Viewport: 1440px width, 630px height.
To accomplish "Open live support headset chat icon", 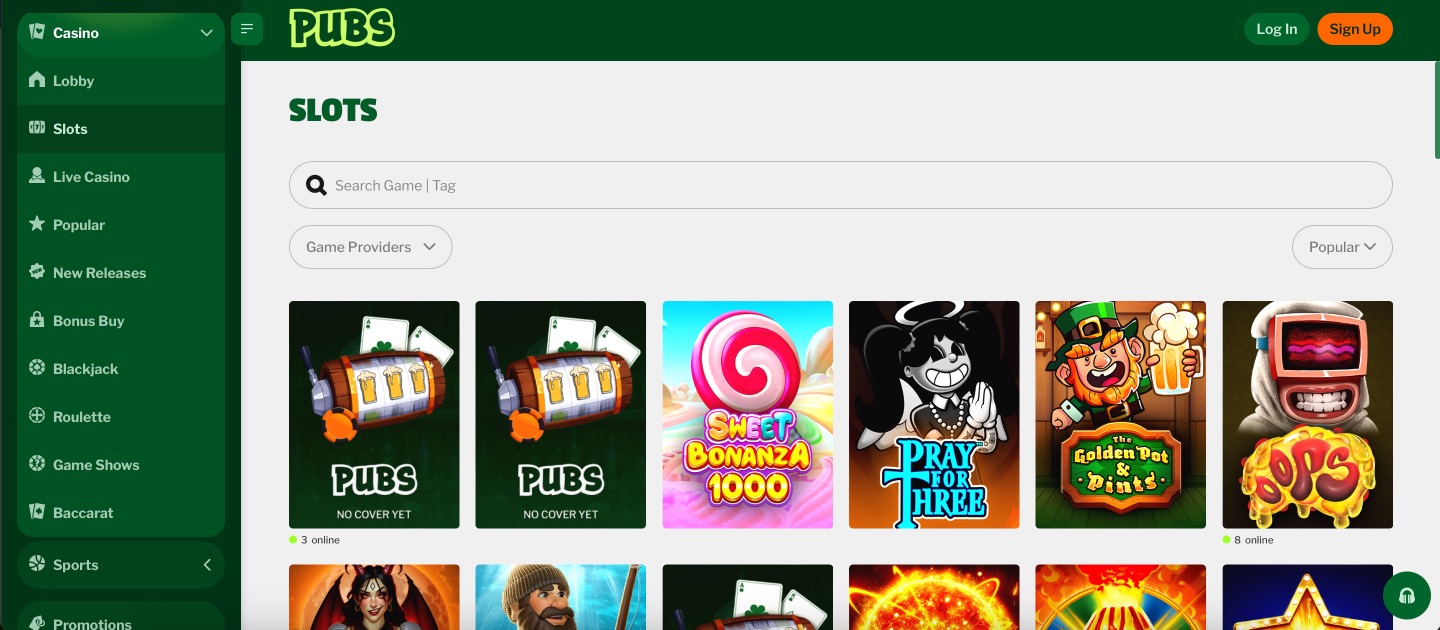I will point(1406,596).
